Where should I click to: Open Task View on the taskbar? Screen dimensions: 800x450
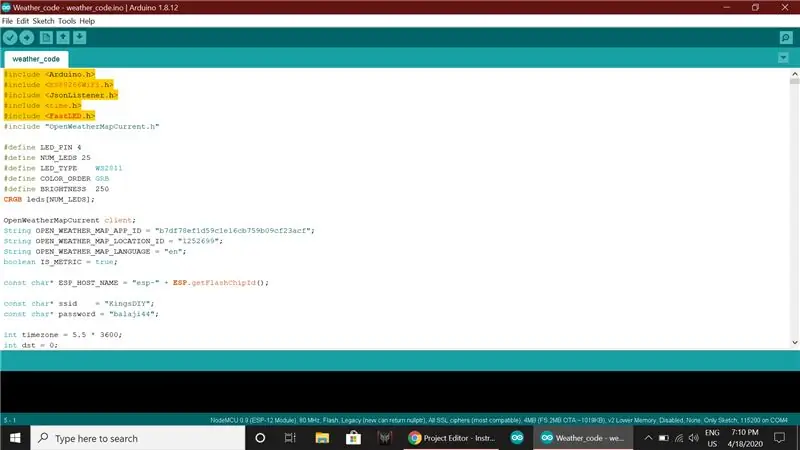[x=290, y=438]
